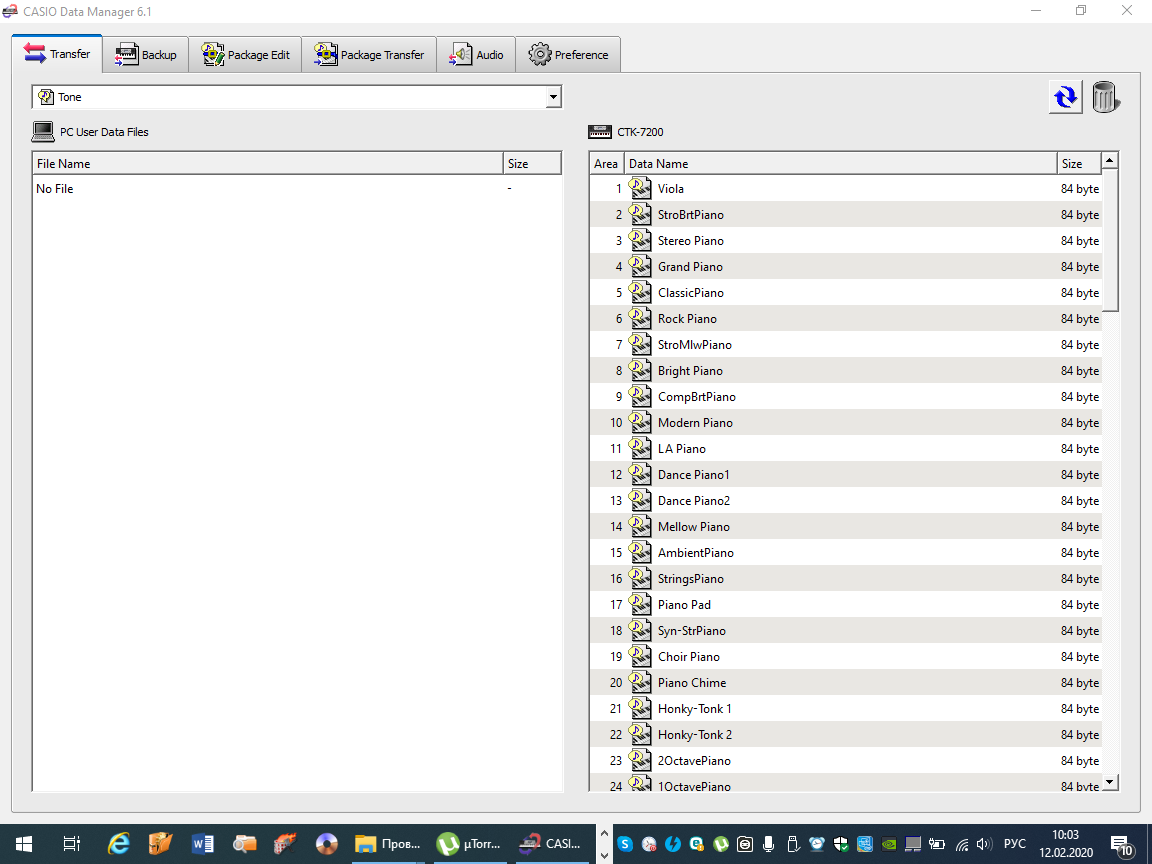Switch to the µTorrent taskbar window
The width and height of the screenshot is (1152, 864).
pyautogui.click(x=468, y=843)
